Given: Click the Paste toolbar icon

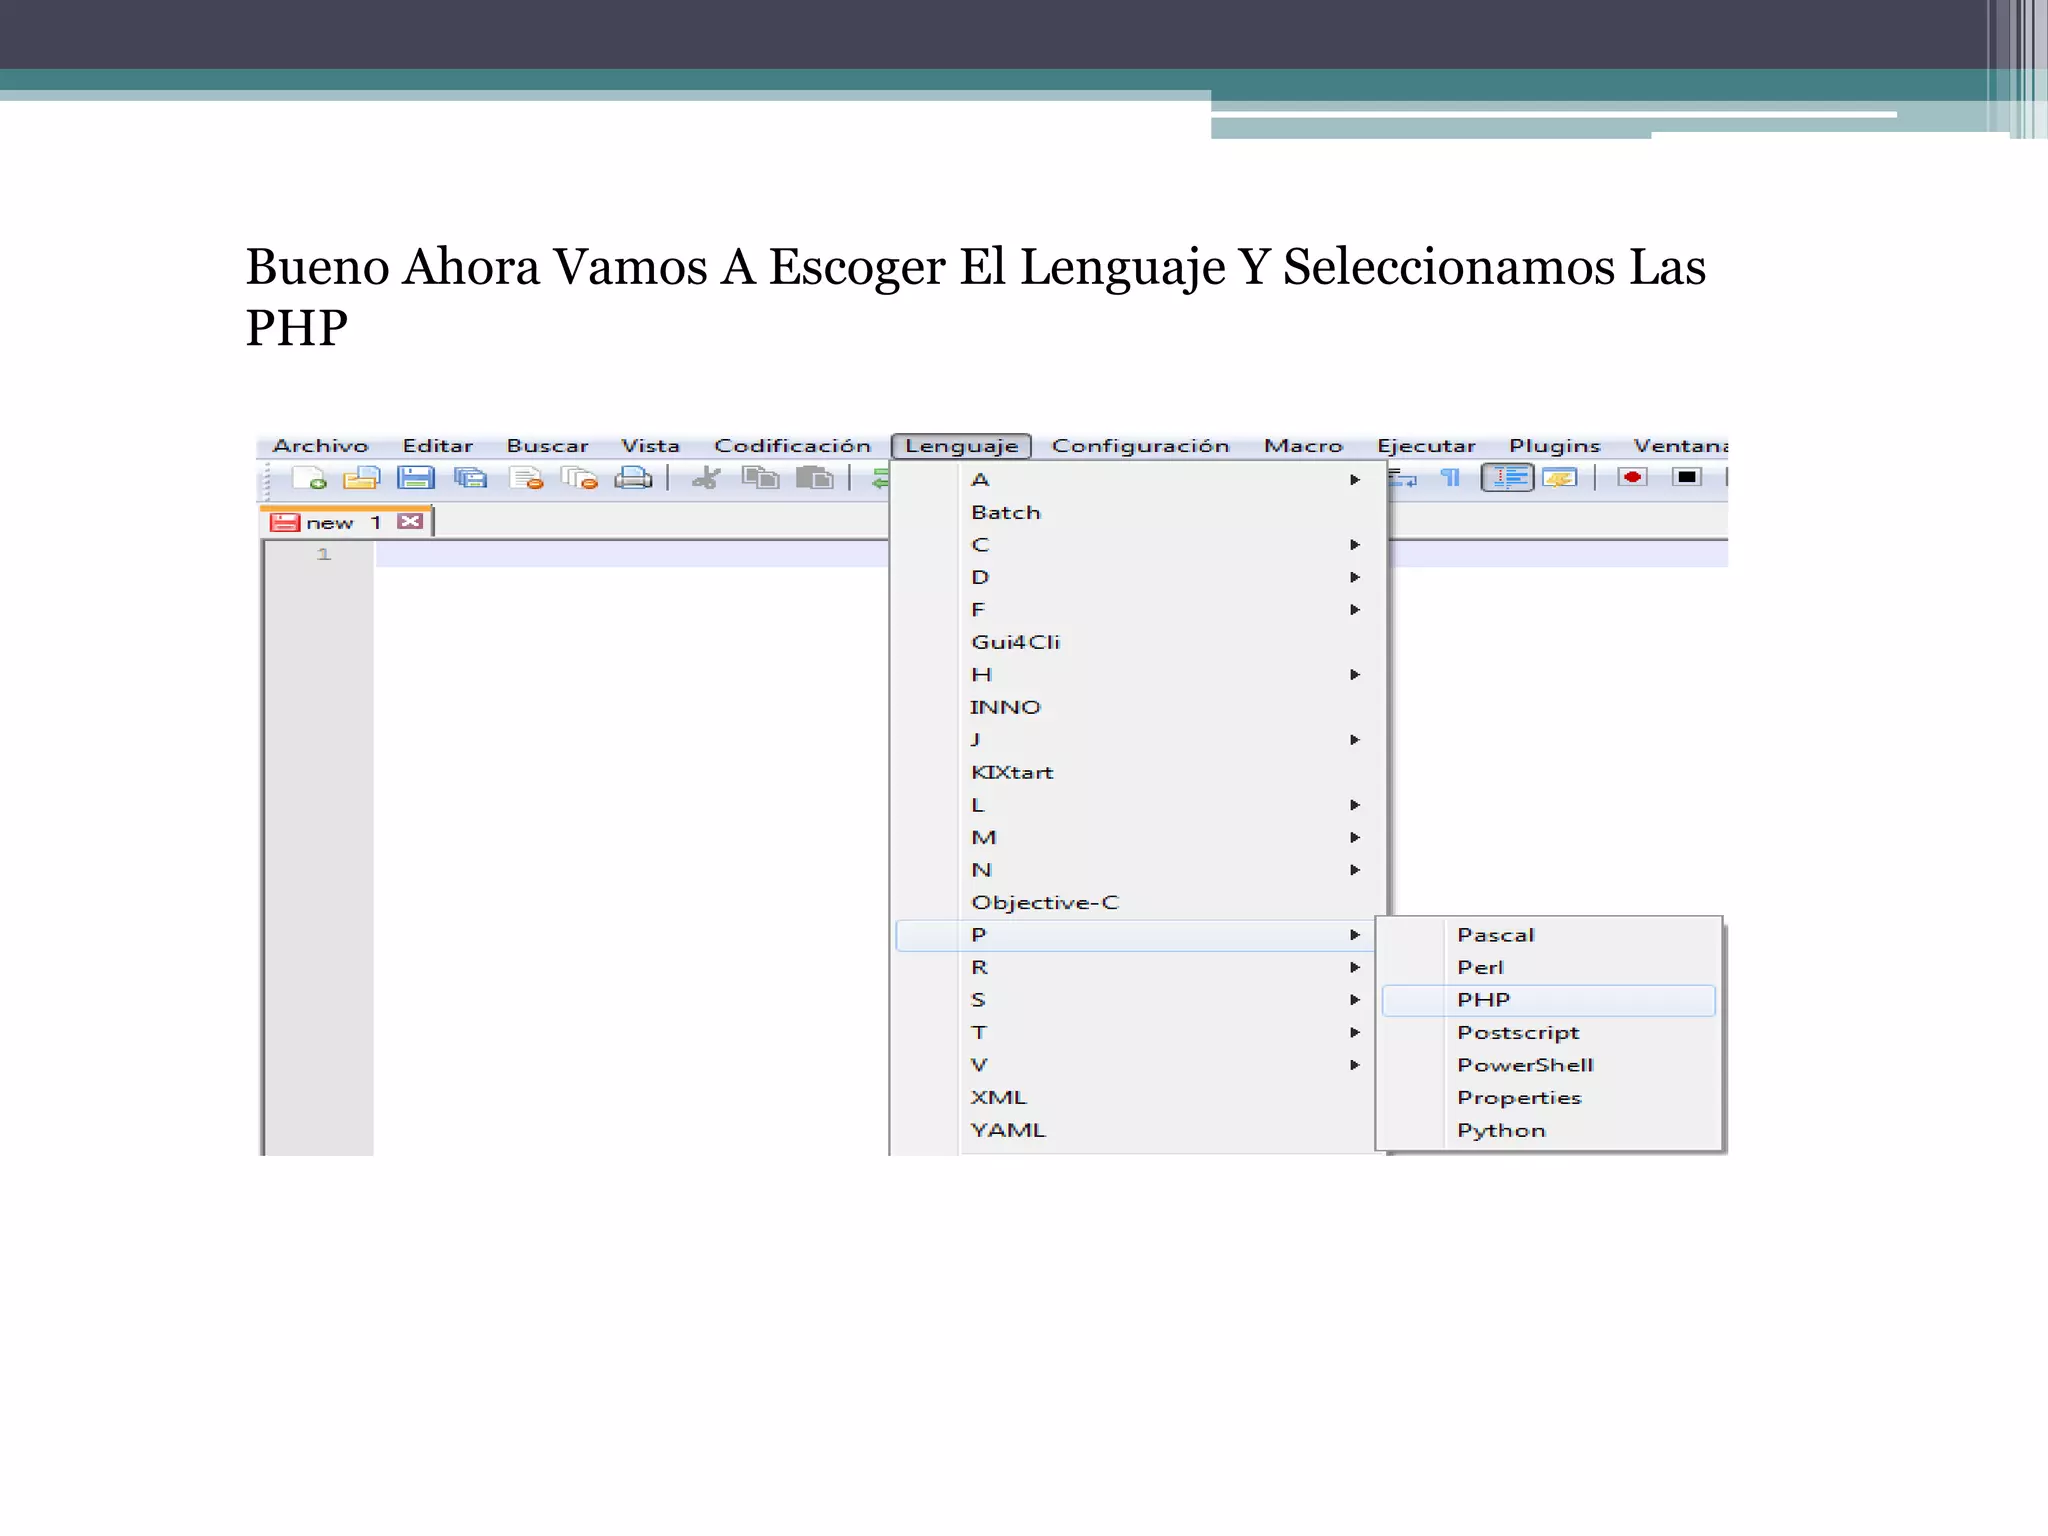Looking at the screenshot, I should pyautogui.click(x=815, y=478).
